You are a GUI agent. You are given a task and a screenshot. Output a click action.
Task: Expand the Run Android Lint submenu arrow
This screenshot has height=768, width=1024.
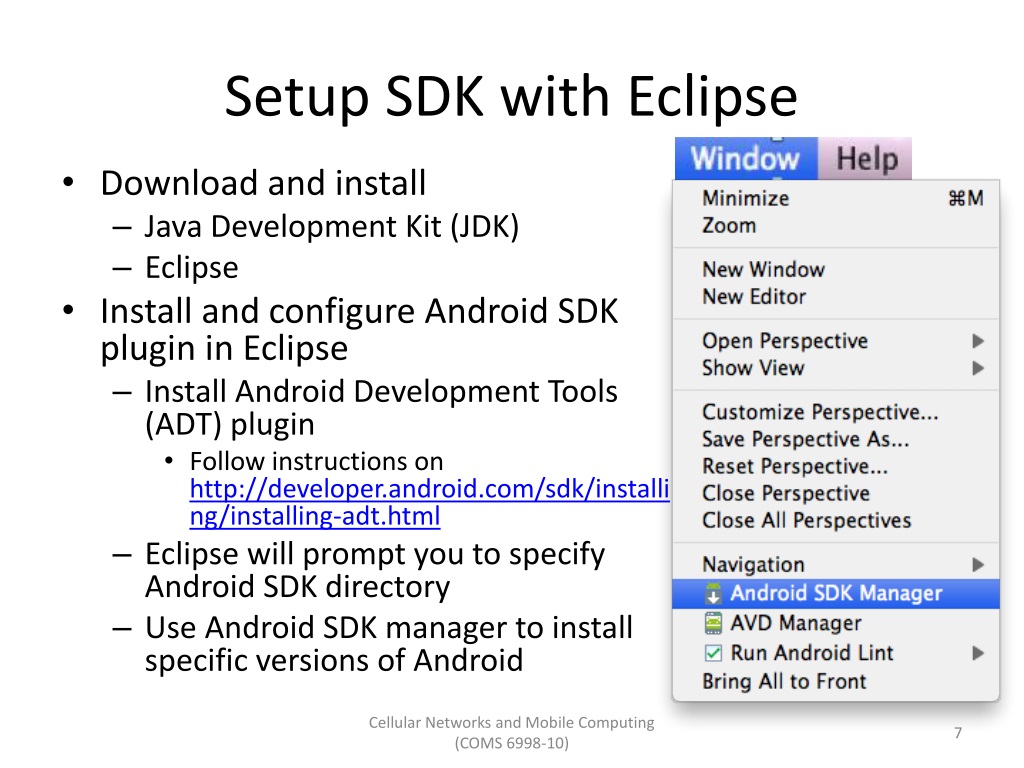click(x=978, y=653)
